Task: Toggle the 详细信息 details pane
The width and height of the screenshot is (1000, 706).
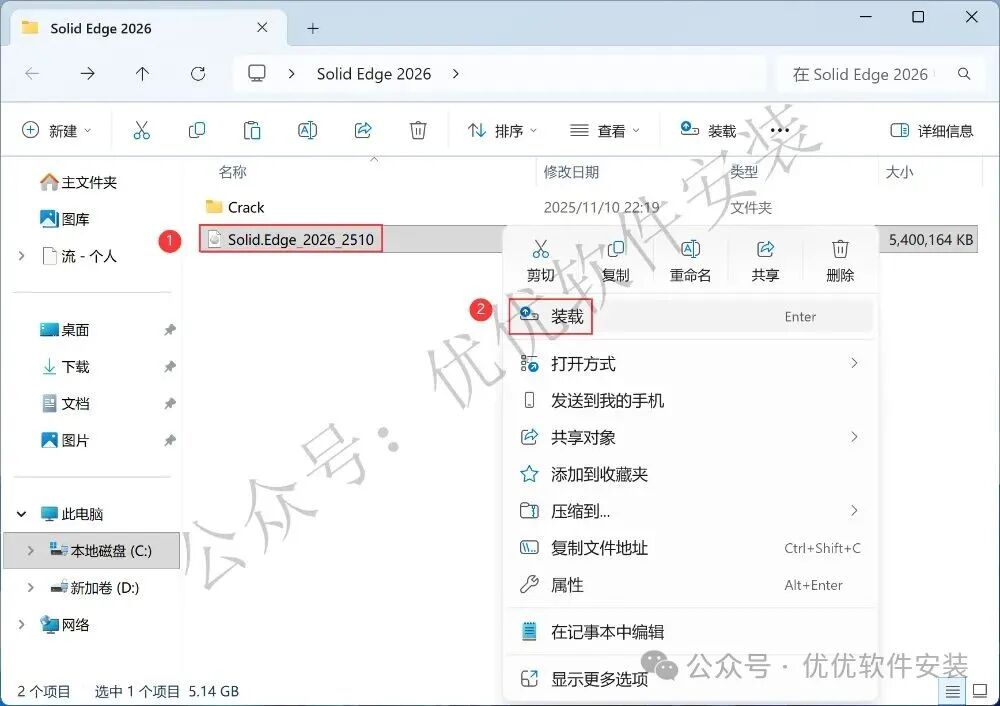Action: pyautogui.click(x=932, y=131)
